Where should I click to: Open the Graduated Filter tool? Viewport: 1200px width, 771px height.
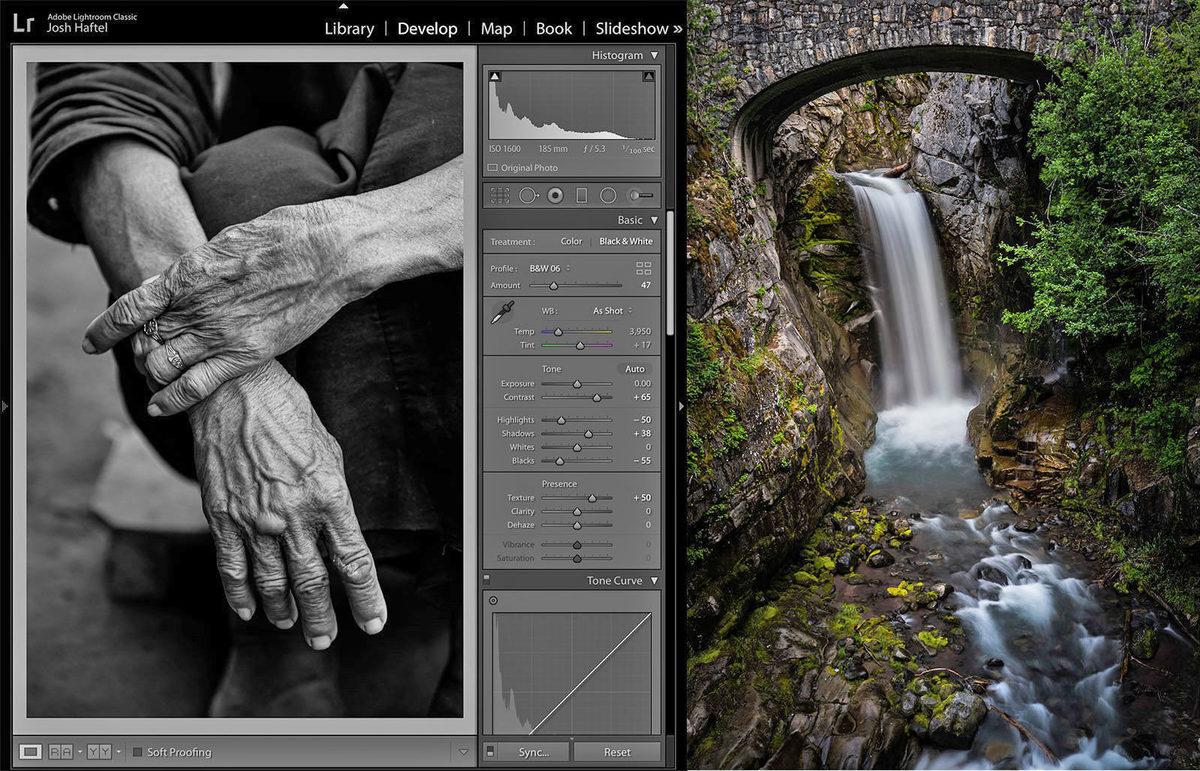point(581,195)
